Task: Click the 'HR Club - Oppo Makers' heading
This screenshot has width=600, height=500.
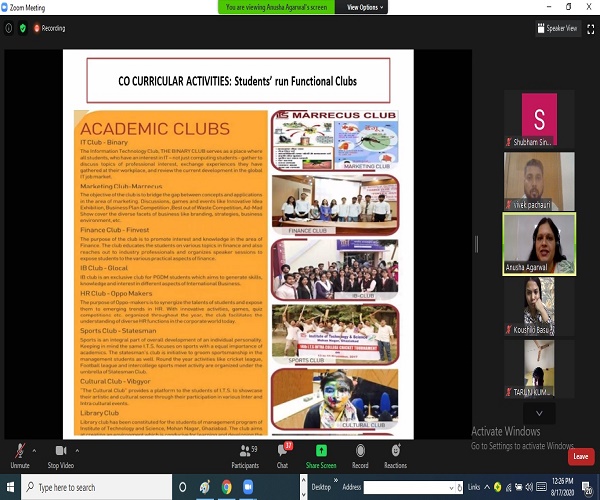Action: click(x=116, y=293)
